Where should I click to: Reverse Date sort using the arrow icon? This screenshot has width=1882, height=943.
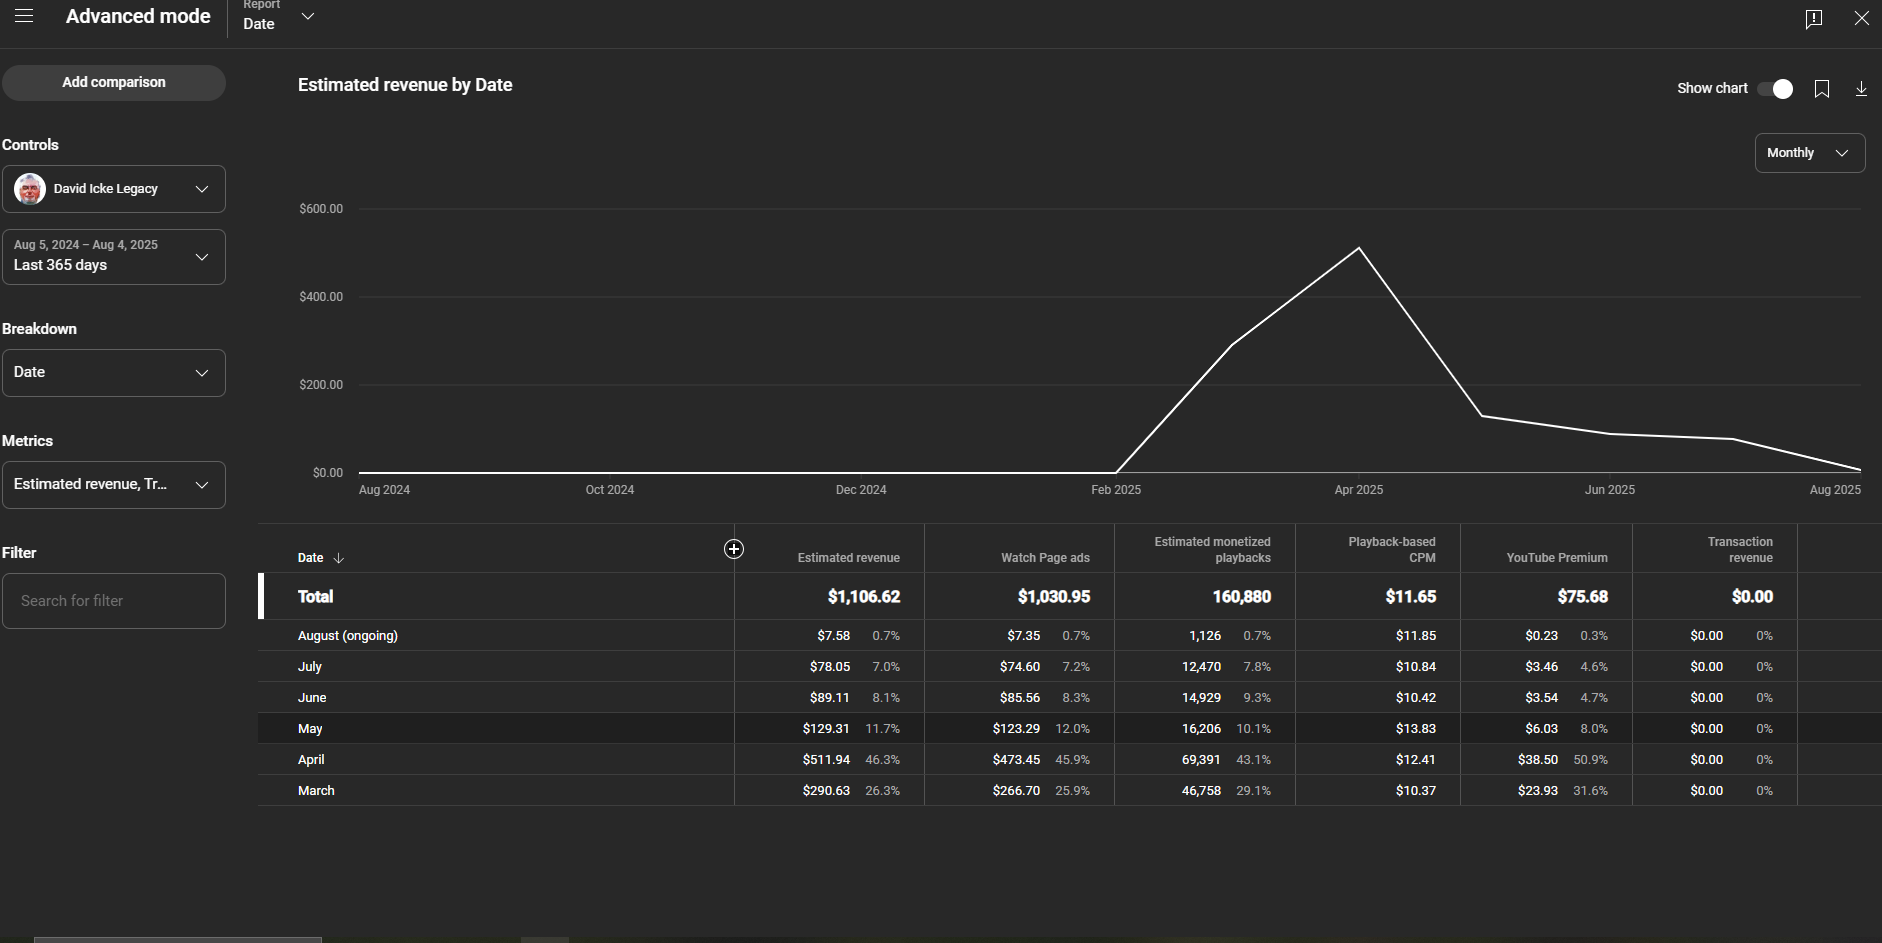(x=339, y=558)
